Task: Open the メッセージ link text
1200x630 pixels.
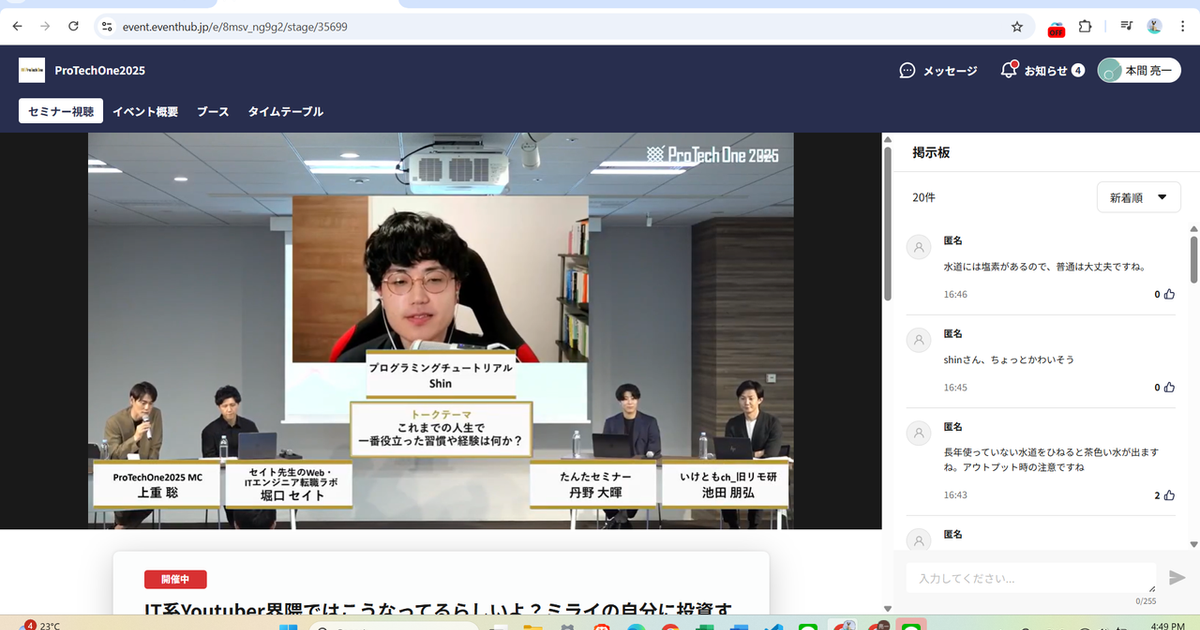Action: click(x=950, y=70)
